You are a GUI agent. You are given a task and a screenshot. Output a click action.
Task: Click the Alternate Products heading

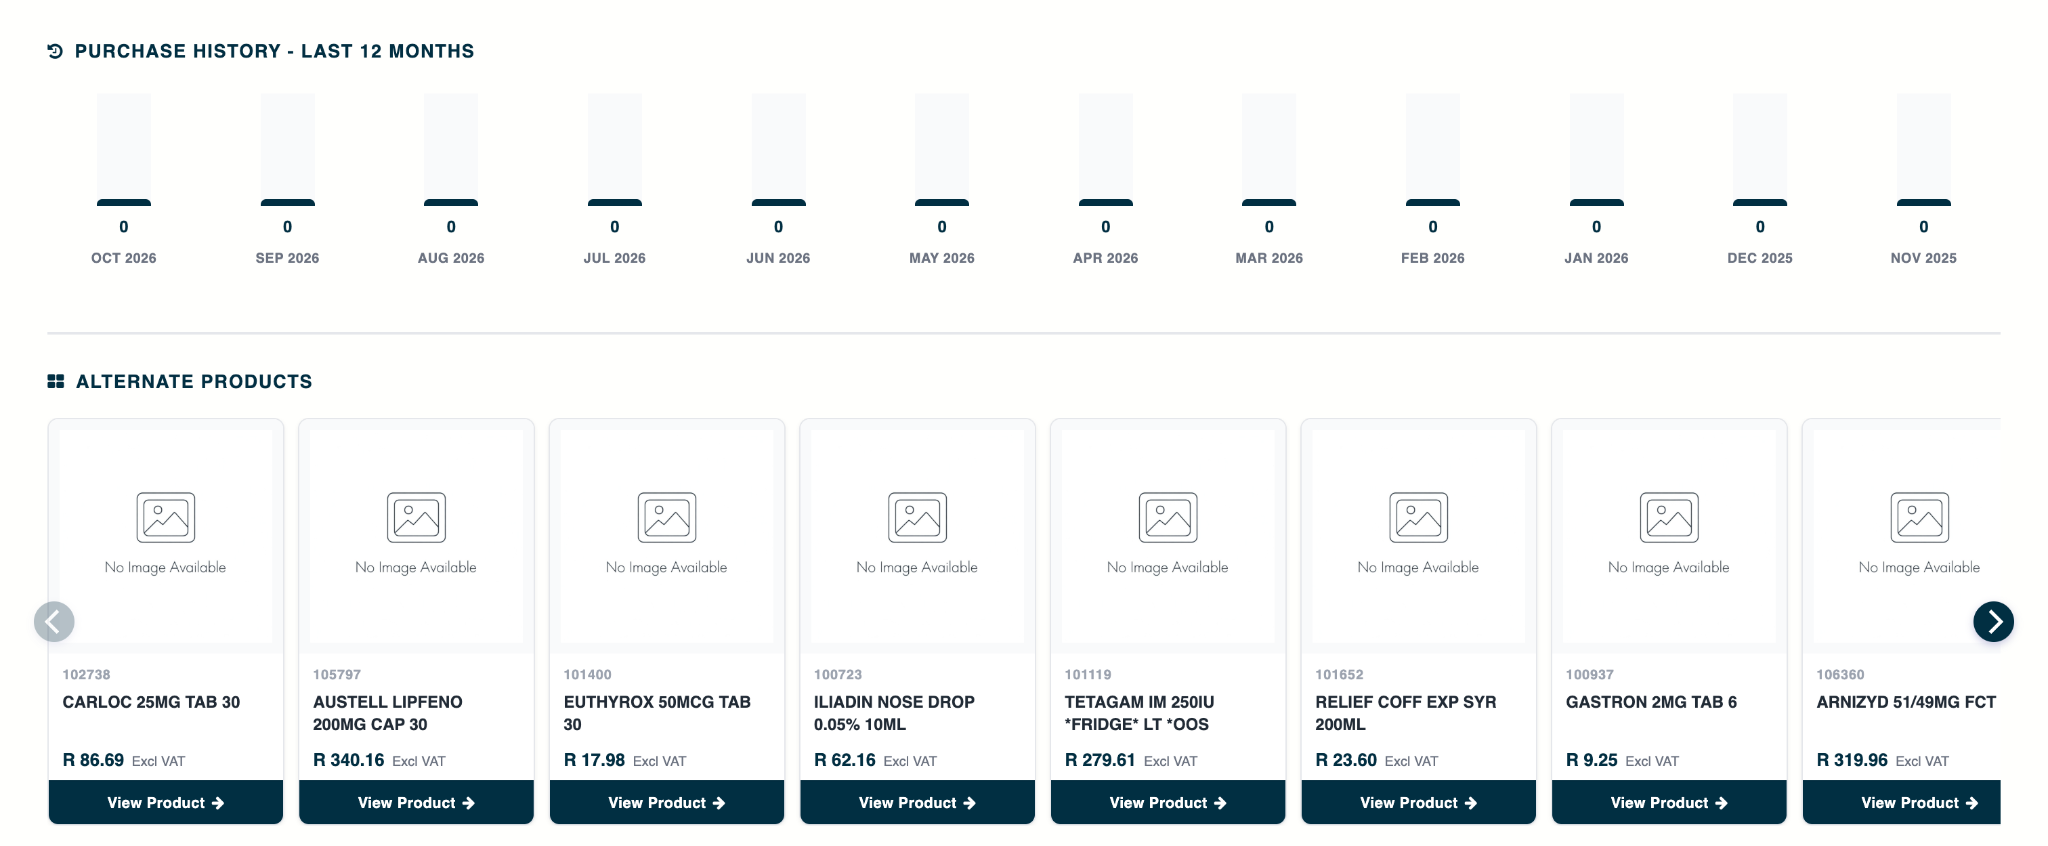[194, 381]
